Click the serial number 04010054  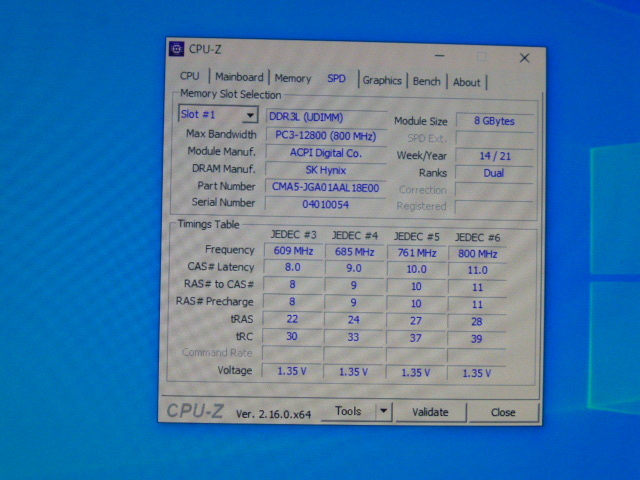tap(325, 204)
